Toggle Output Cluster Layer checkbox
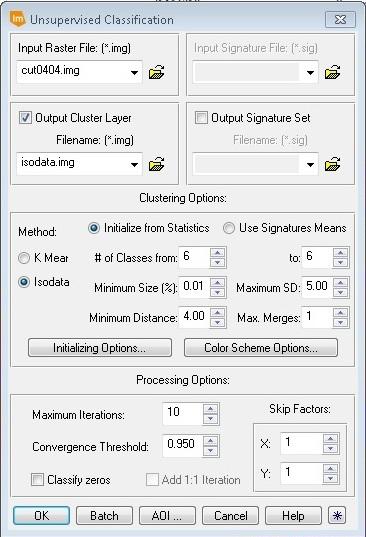 25,117
